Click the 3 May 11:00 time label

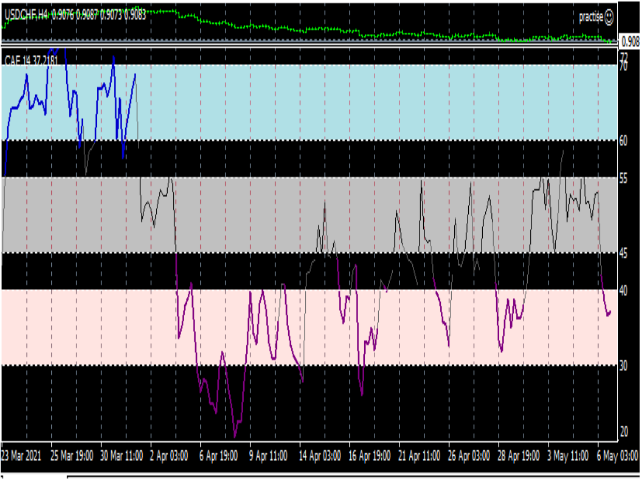pyautogui.click(x=568, y=456)
